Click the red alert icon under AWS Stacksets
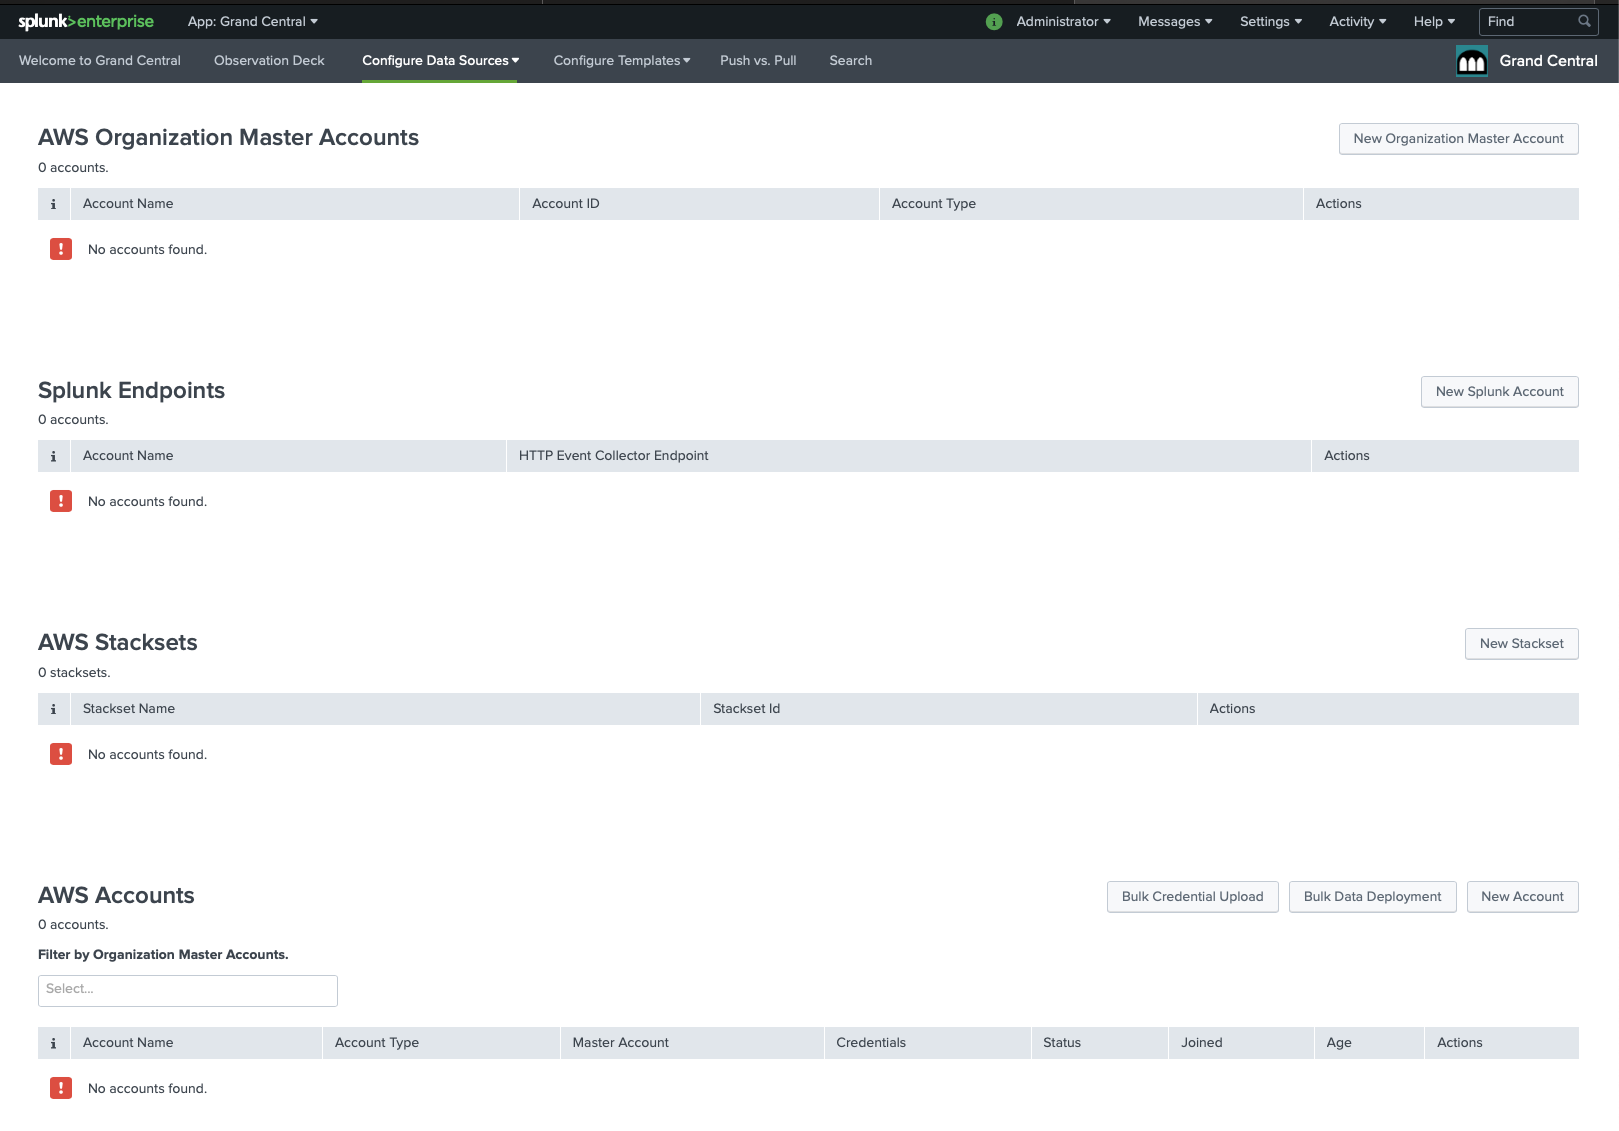1619x1131 pixels. click(x=61, y=754)
